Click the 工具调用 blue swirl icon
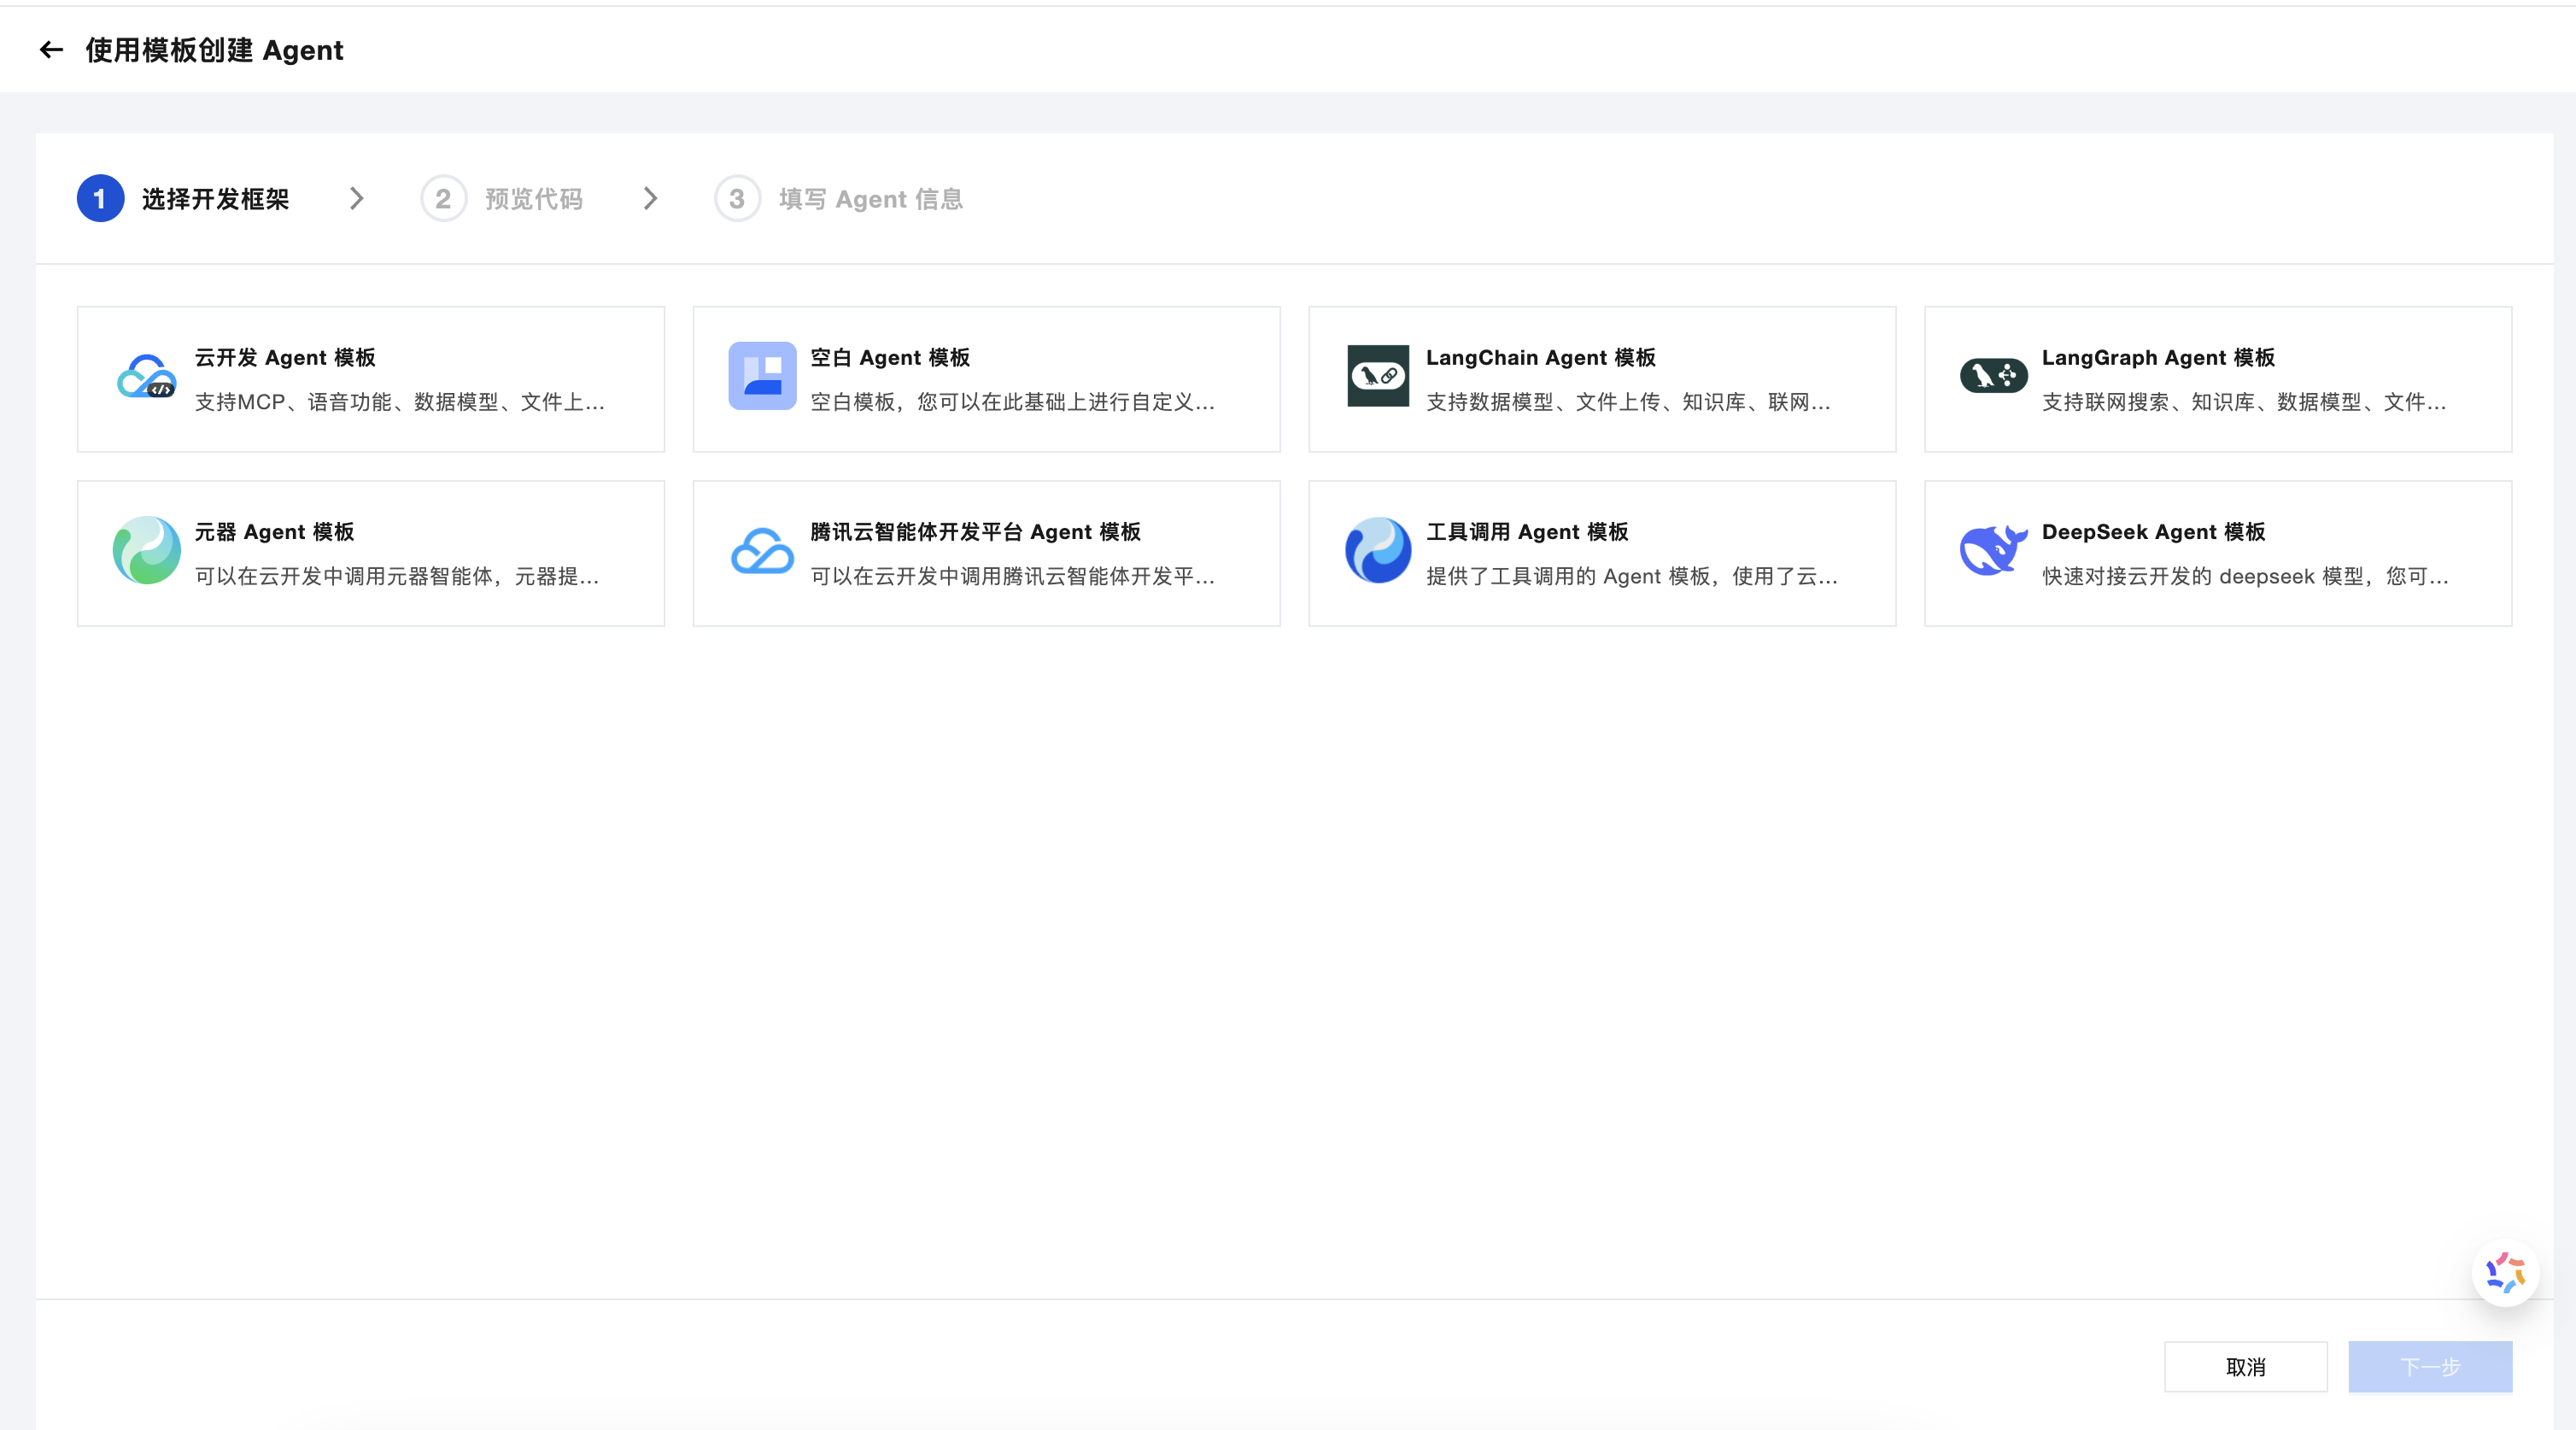The width and height of the screenshot is (2576, 1430). [x=1378, y=550]
